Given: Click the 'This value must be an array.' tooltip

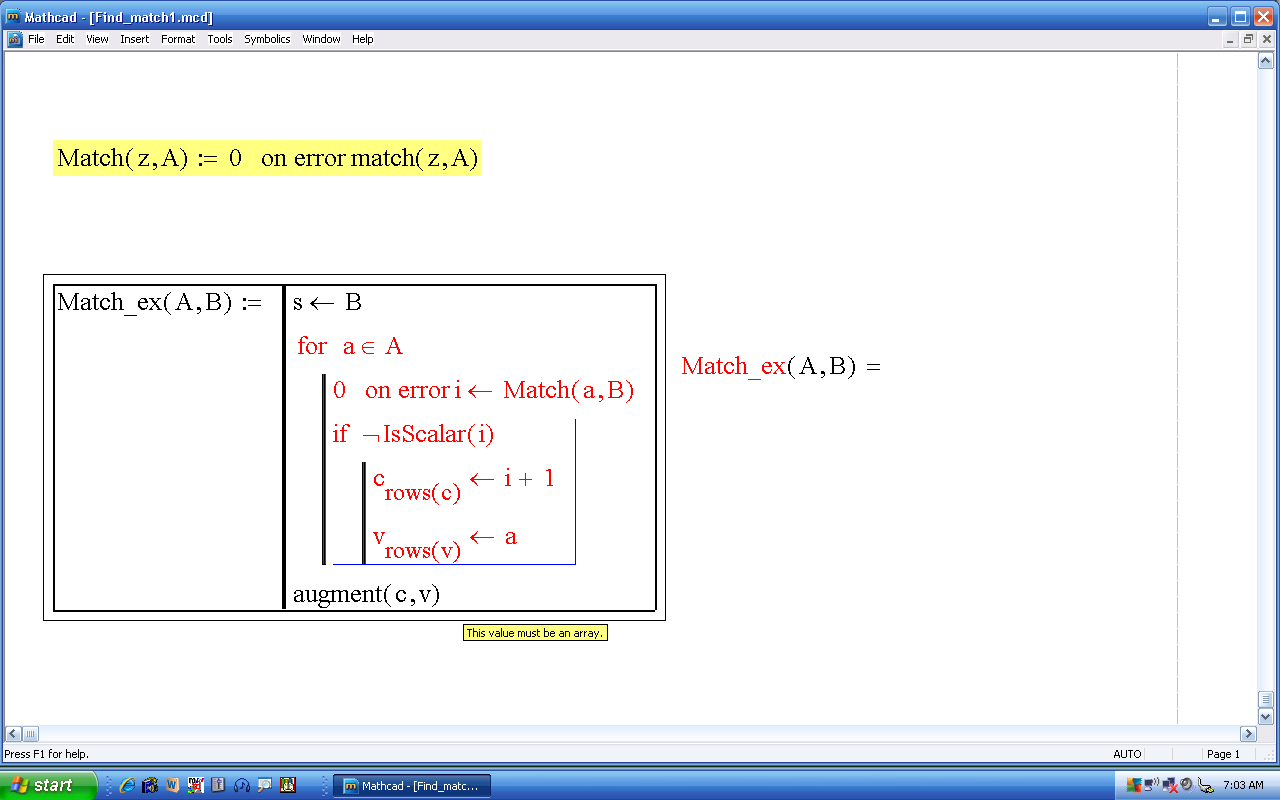Looking at the screenshot, I should click(x=535, y=633).
